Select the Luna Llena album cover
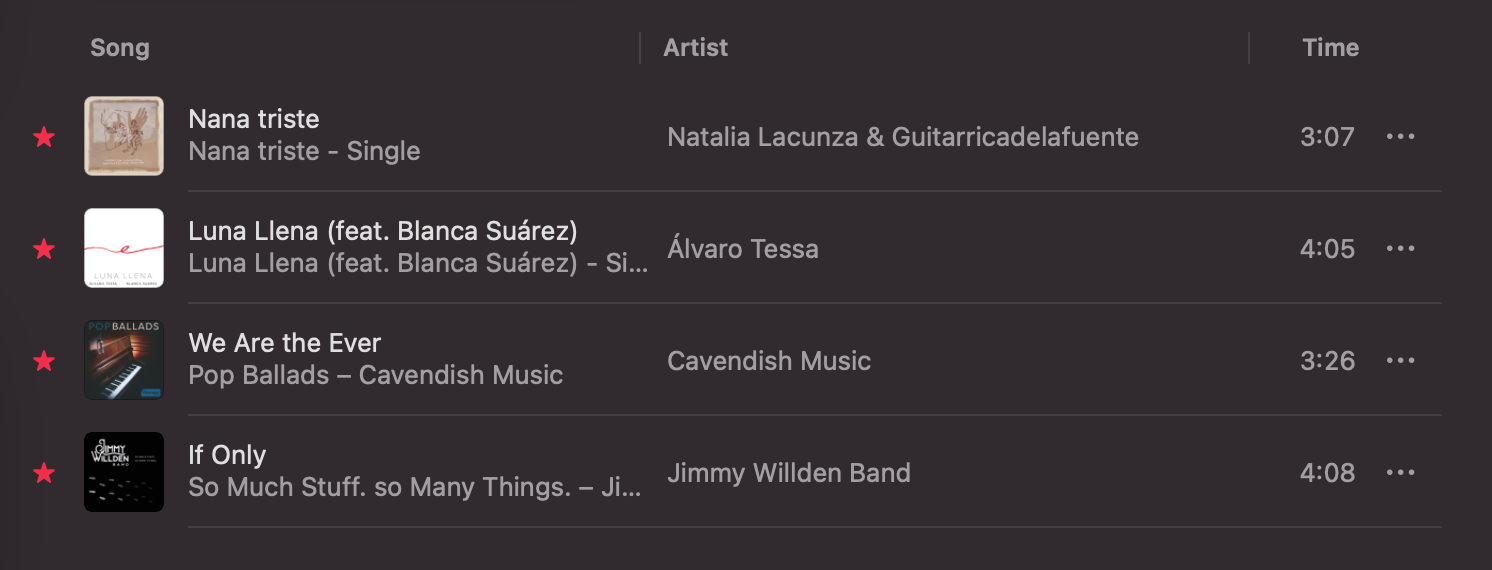The image size is (1492, 570). [x=124, y=248]
